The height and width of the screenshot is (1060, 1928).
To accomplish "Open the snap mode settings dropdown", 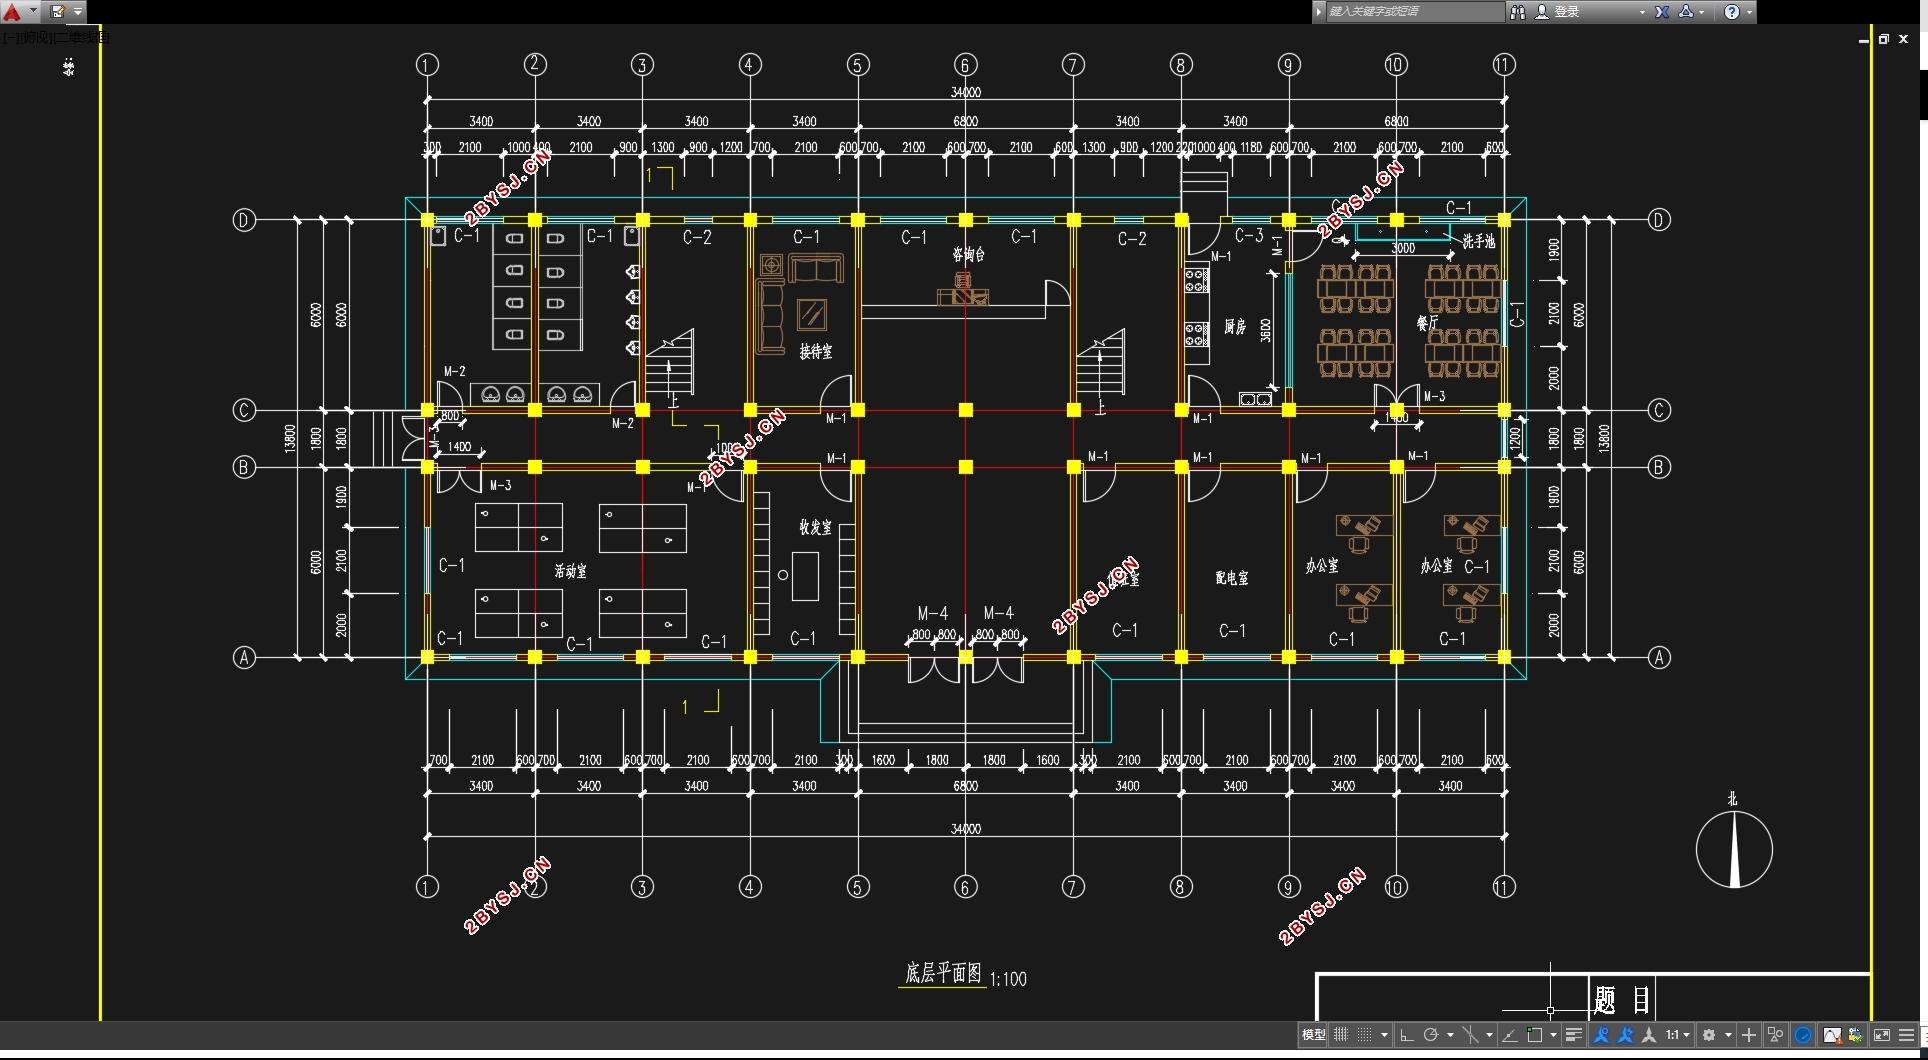I will tap(1384, 1035).
